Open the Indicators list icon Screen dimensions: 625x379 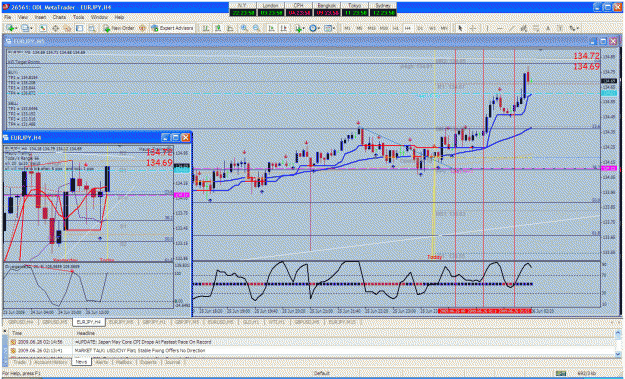(298, 28)
